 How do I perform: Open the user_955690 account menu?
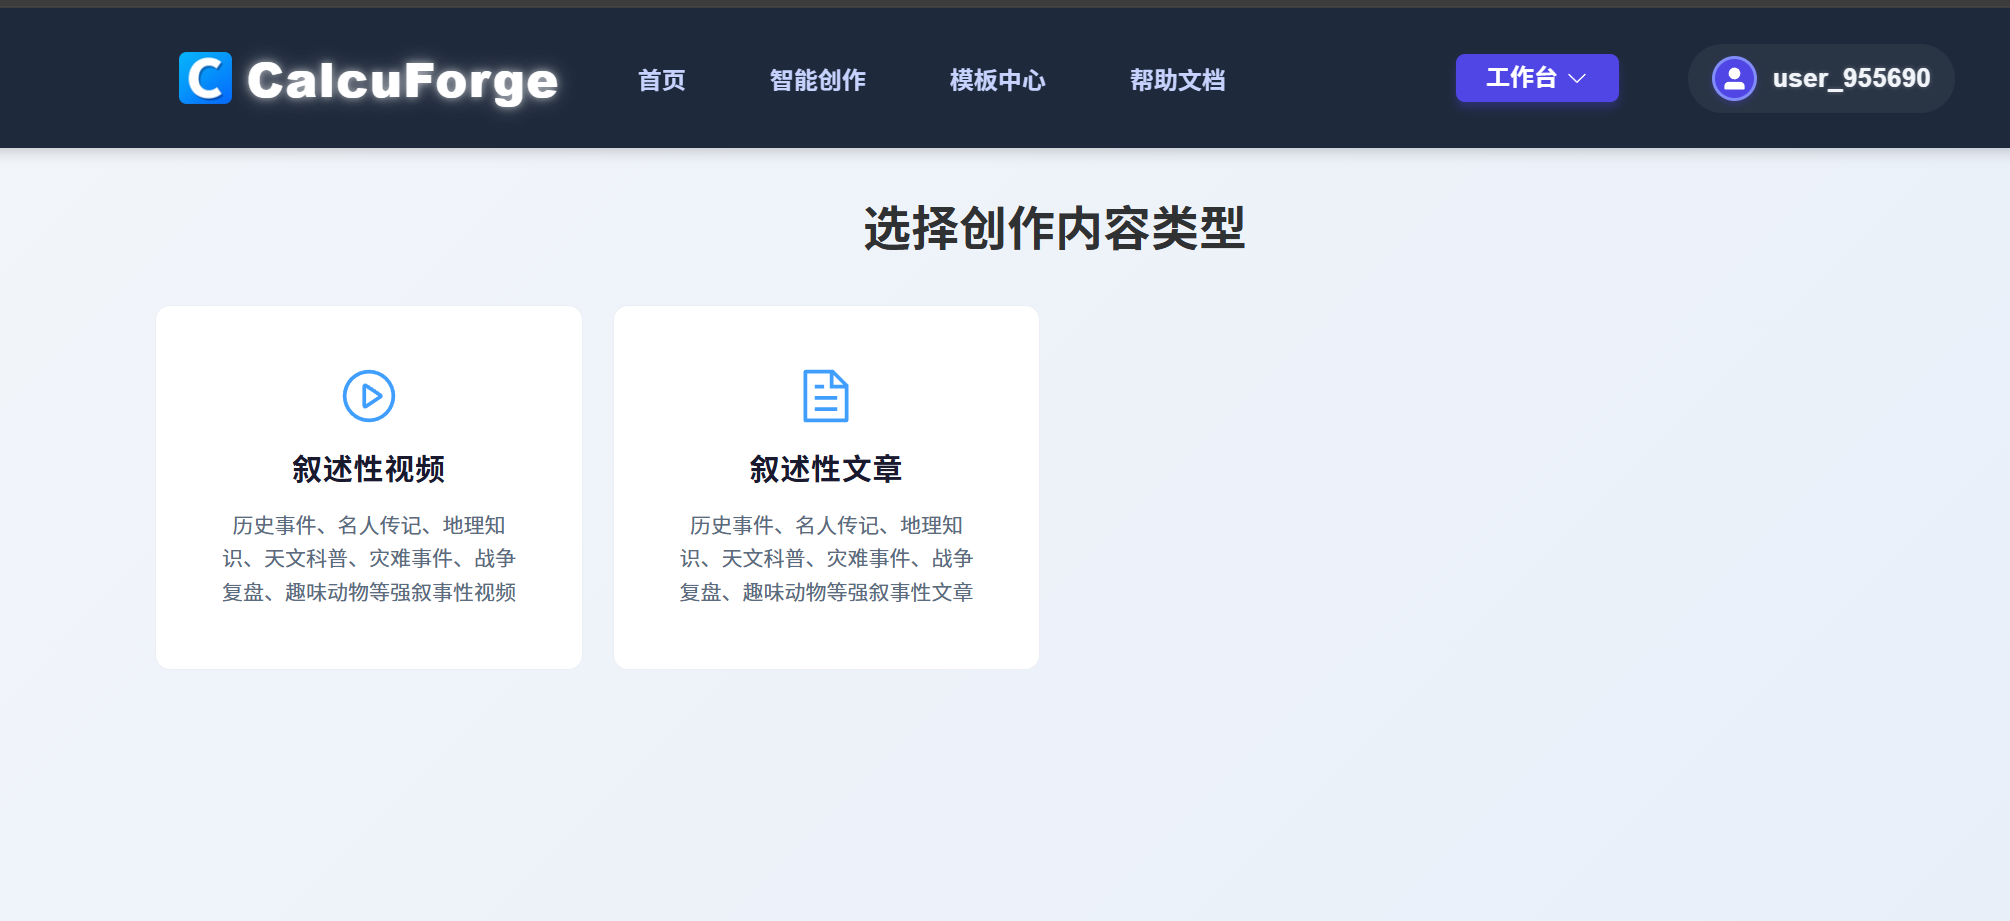(1820, 78)
